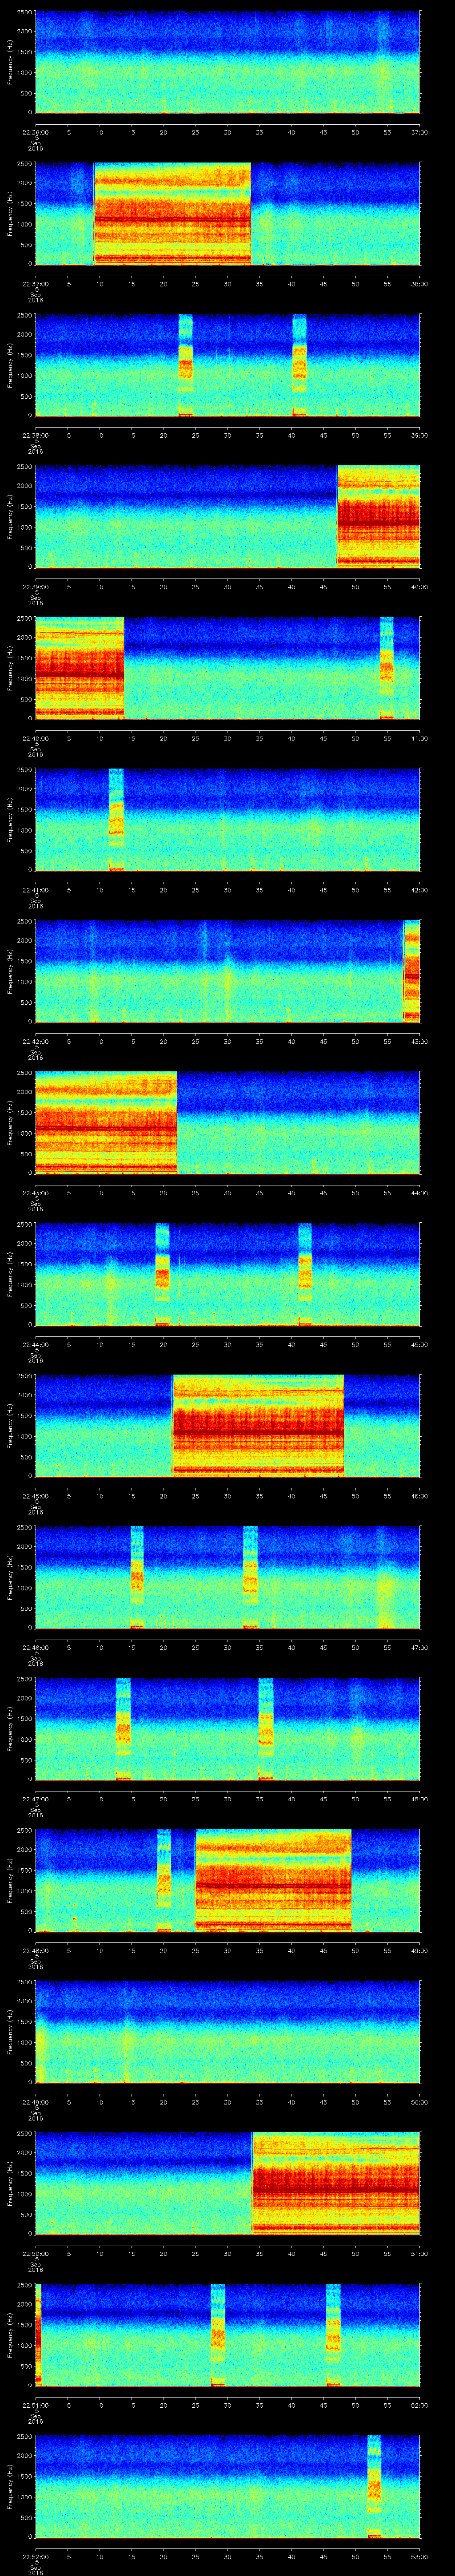Click the narrow burst before the wide burst at 22:48:00
Viewport: 455px width, 2576px height.
(x=164, y=1880)
